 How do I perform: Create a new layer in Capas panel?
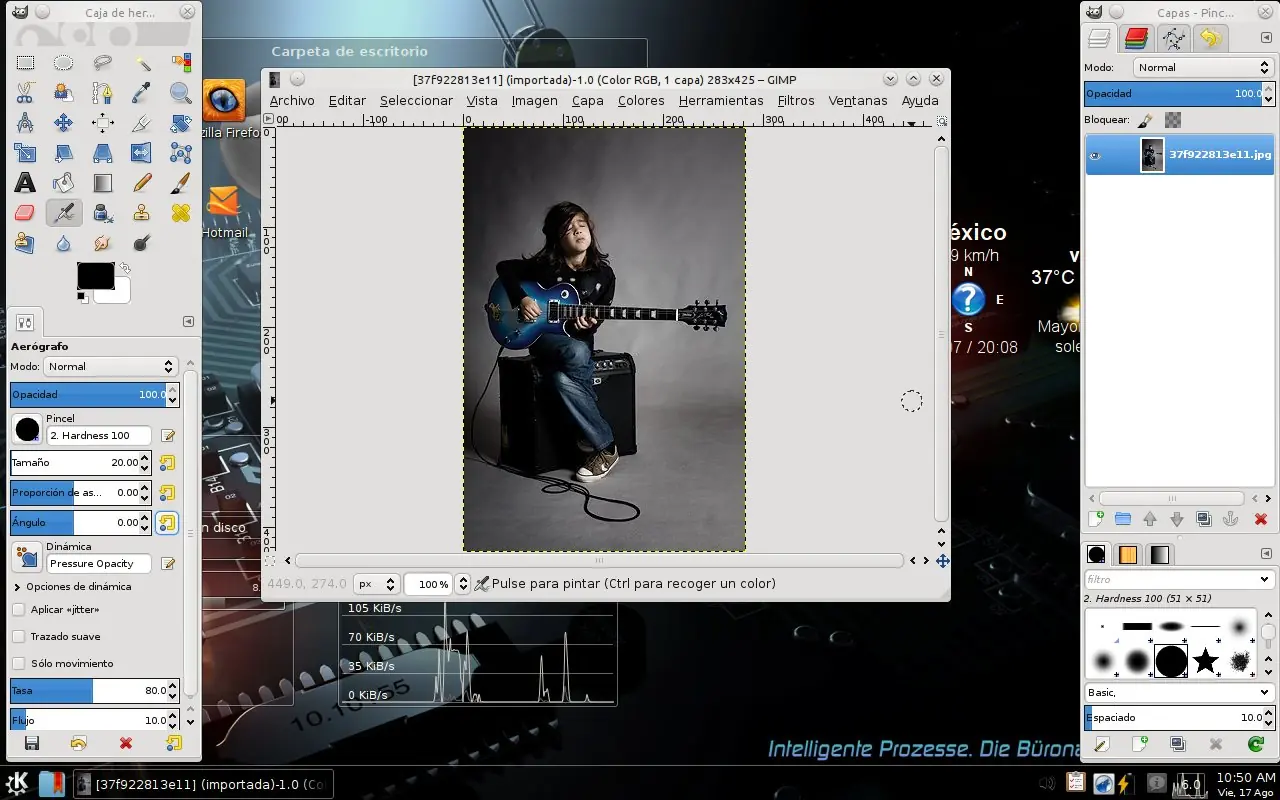pyautogui.click(x=1096, y=519)
